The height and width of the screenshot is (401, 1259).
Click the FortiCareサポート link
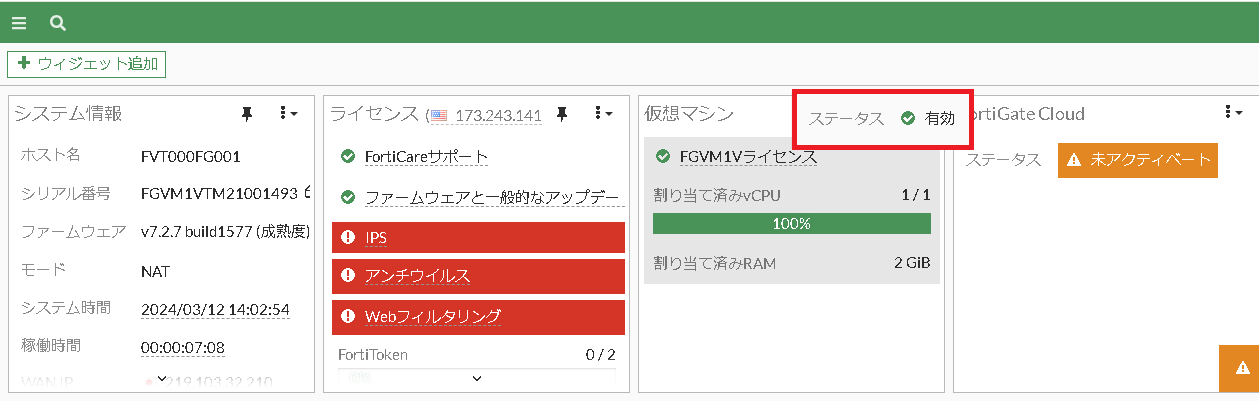click(x=427, y=156)
